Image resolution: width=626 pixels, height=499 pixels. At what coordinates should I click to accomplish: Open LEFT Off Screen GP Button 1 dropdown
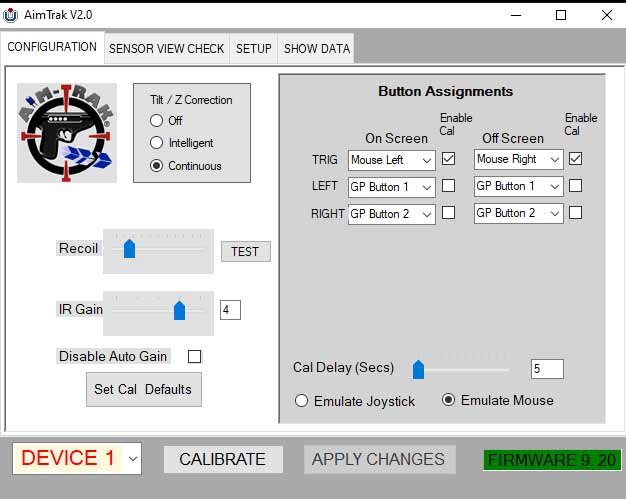pos(519,186)
